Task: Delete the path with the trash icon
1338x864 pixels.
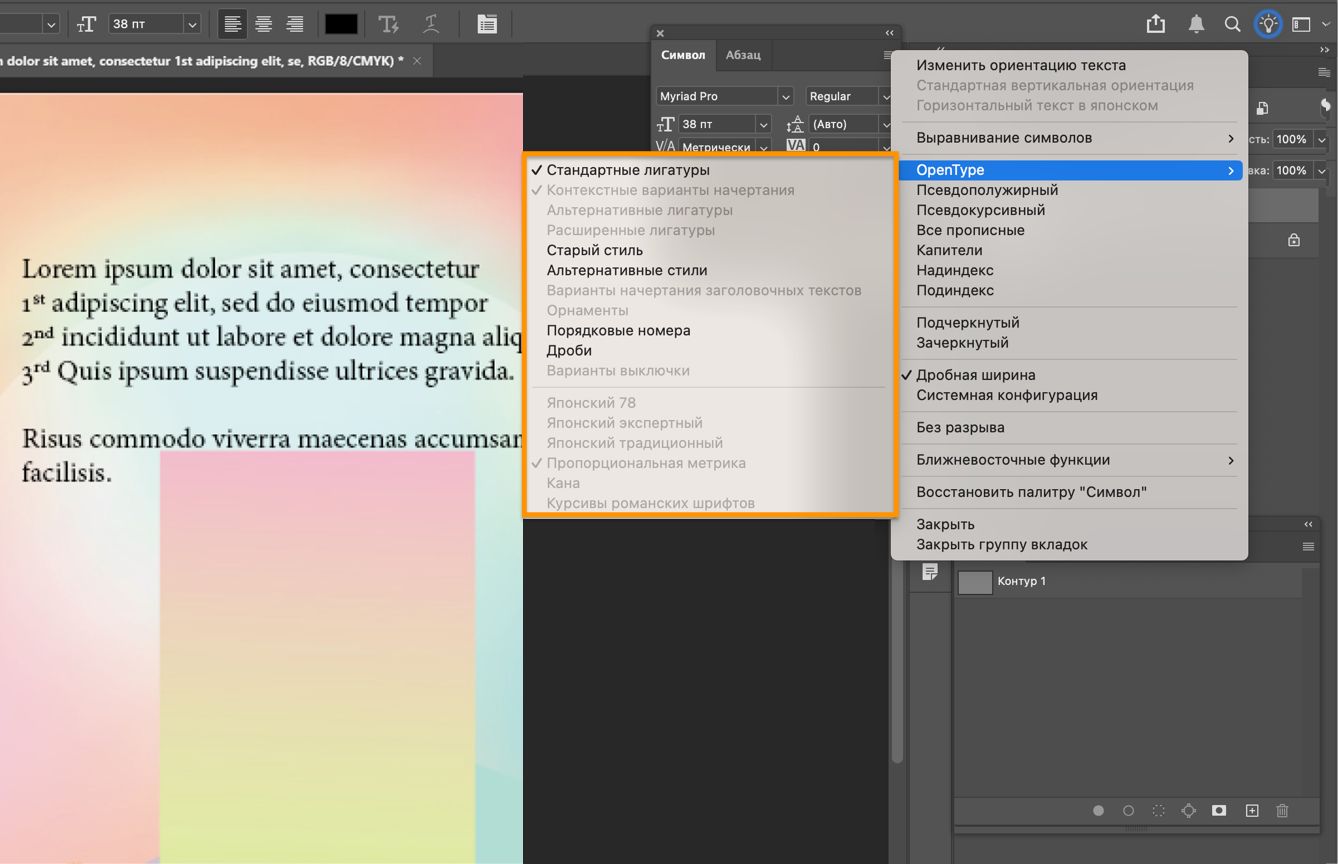Action: [x=1283, y=811]
